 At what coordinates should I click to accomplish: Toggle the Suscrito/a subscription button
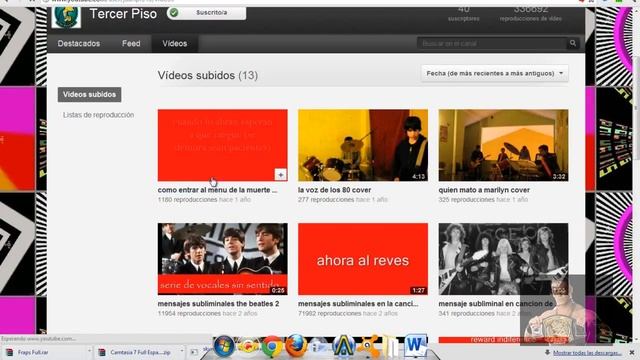click(206, 13)
